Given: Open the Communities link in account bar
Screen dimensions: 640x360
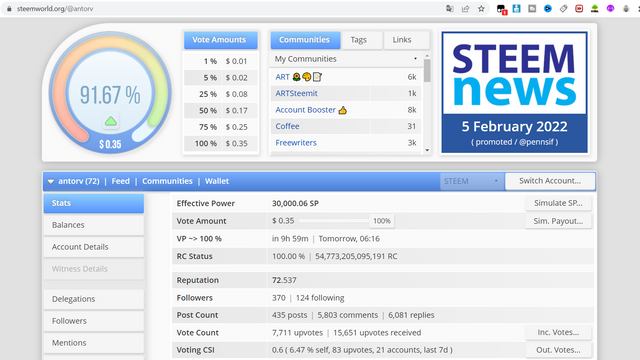Looking at the screenshot, I should click(x=167, y=181).
